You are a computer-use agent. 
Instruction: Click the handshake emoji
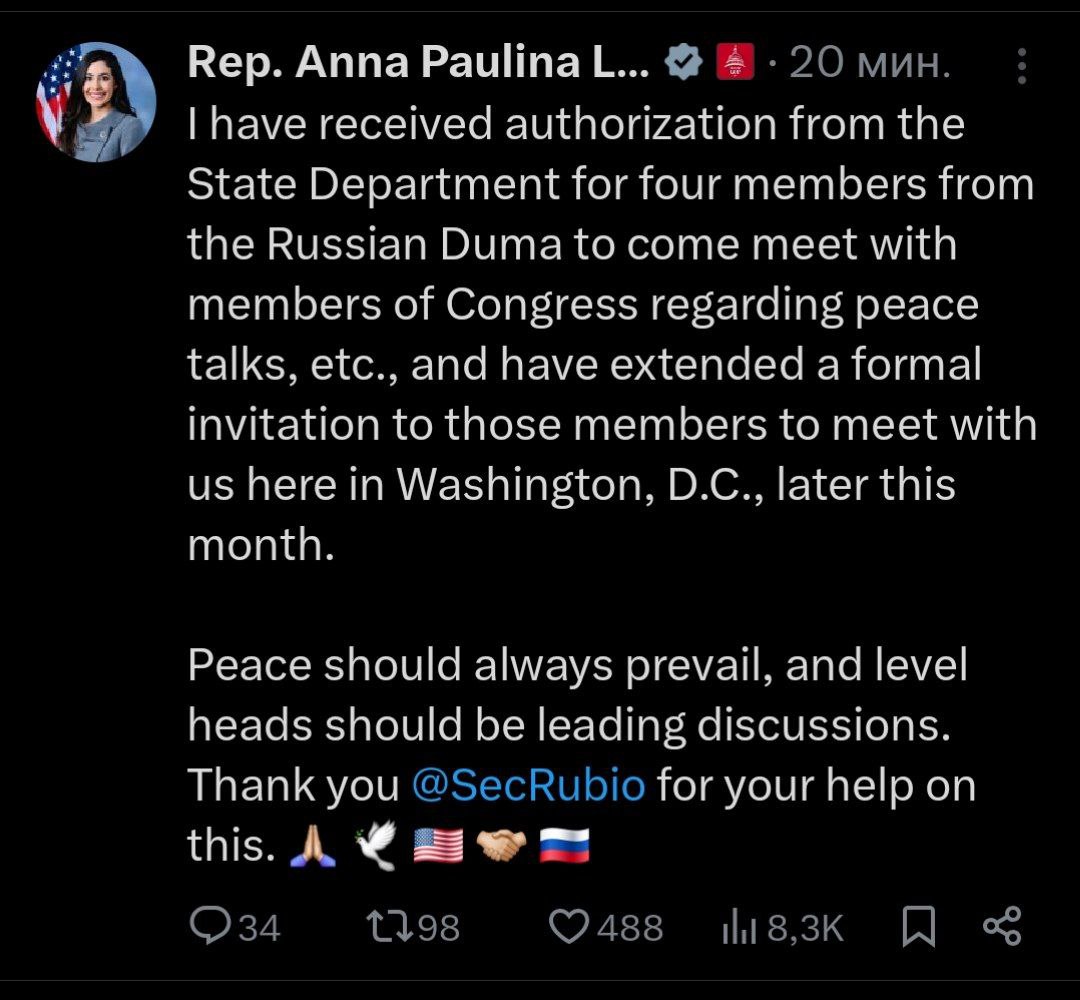click(501, 847)
